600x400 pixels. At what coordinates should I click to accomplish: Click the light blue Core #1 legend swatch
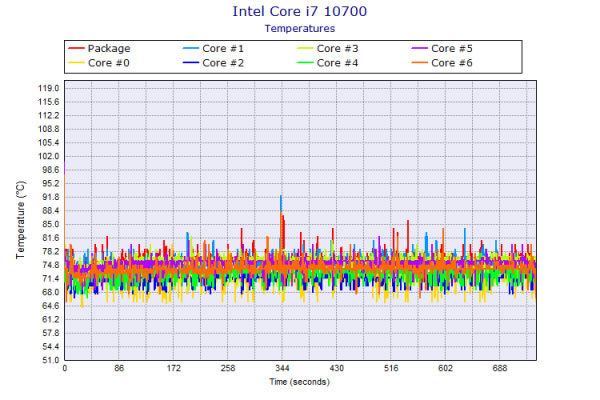[x=191, y=48]
